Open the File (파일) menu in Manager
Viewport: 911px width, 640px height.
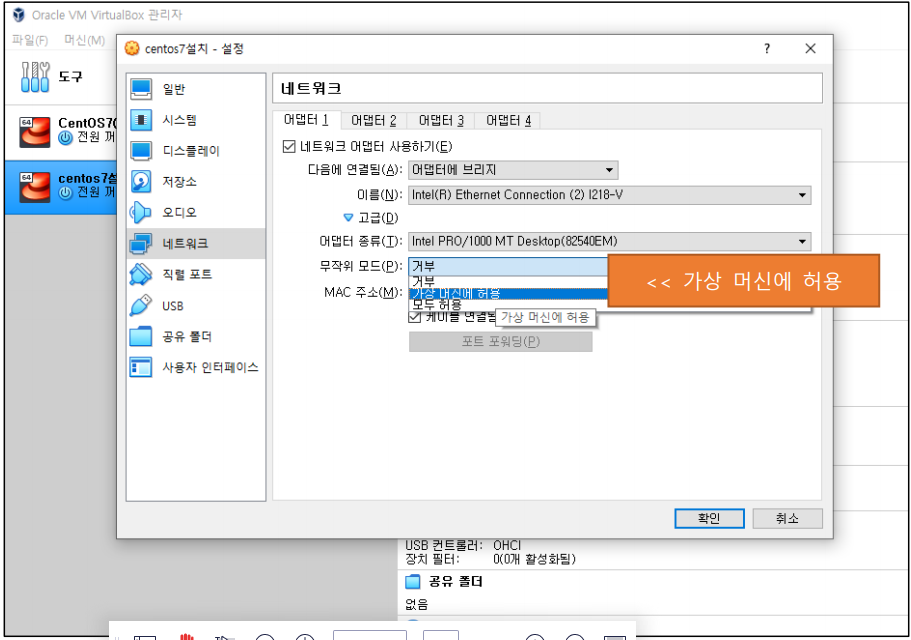pos(30,40)
